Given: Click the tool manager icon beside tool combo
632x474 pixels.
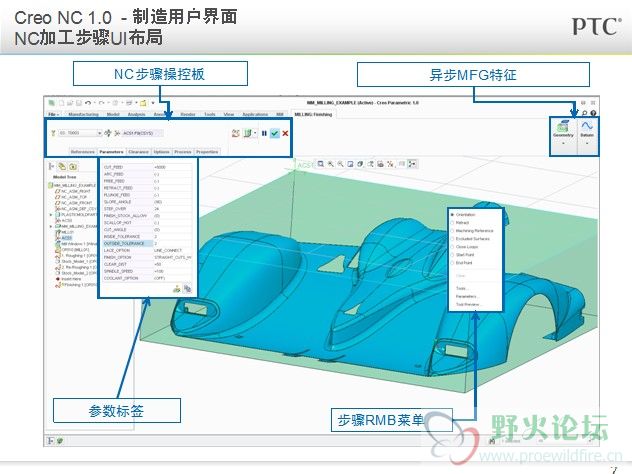Looking at the screenshot, I should [108, 133].
